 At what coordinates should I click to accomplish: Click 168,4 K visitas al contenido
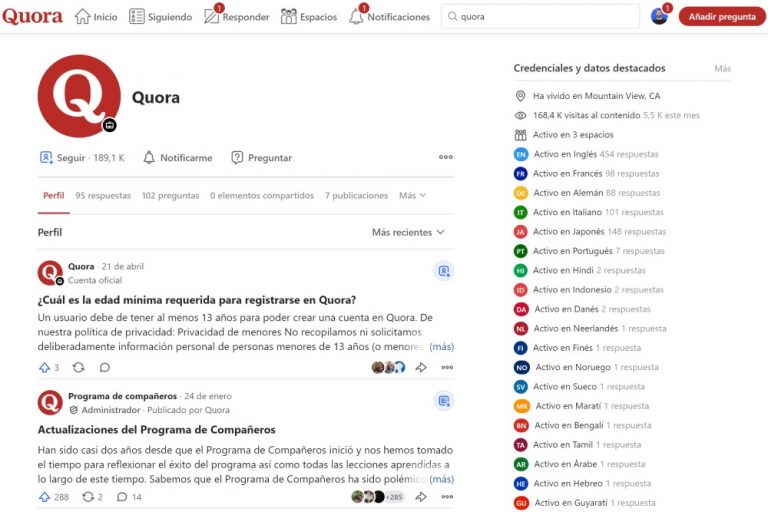[x=586, y=115]
